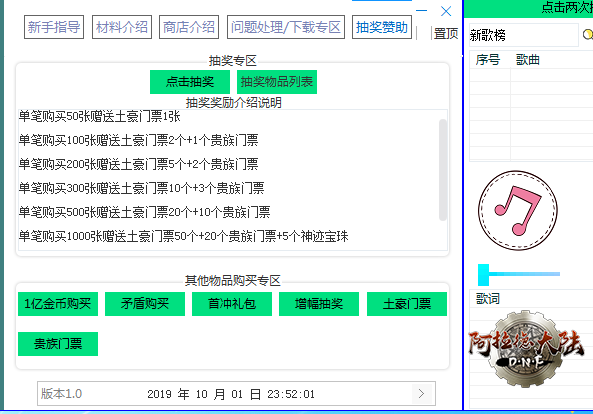The width and height of the screenshot is (593, 414).
Task: Open the 抽奖物品列表 button
Action: 277,82
